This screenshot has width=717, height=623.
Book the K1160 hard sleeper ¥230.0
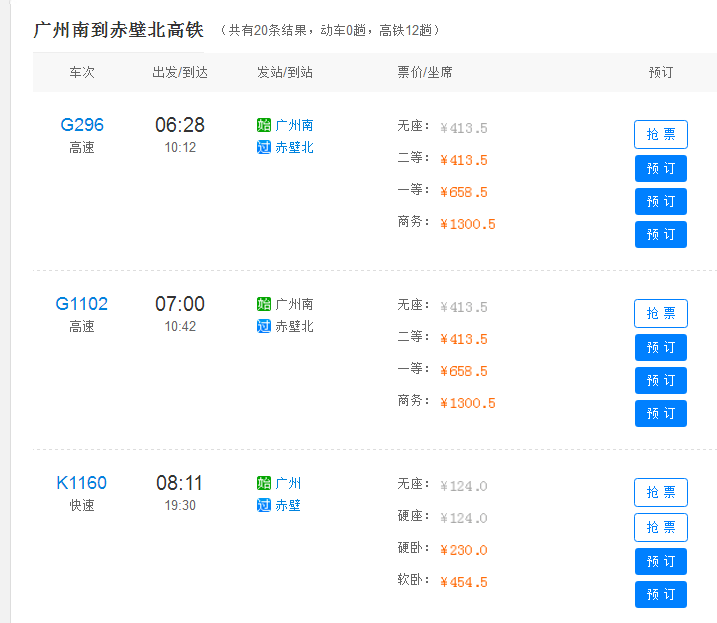661,561
